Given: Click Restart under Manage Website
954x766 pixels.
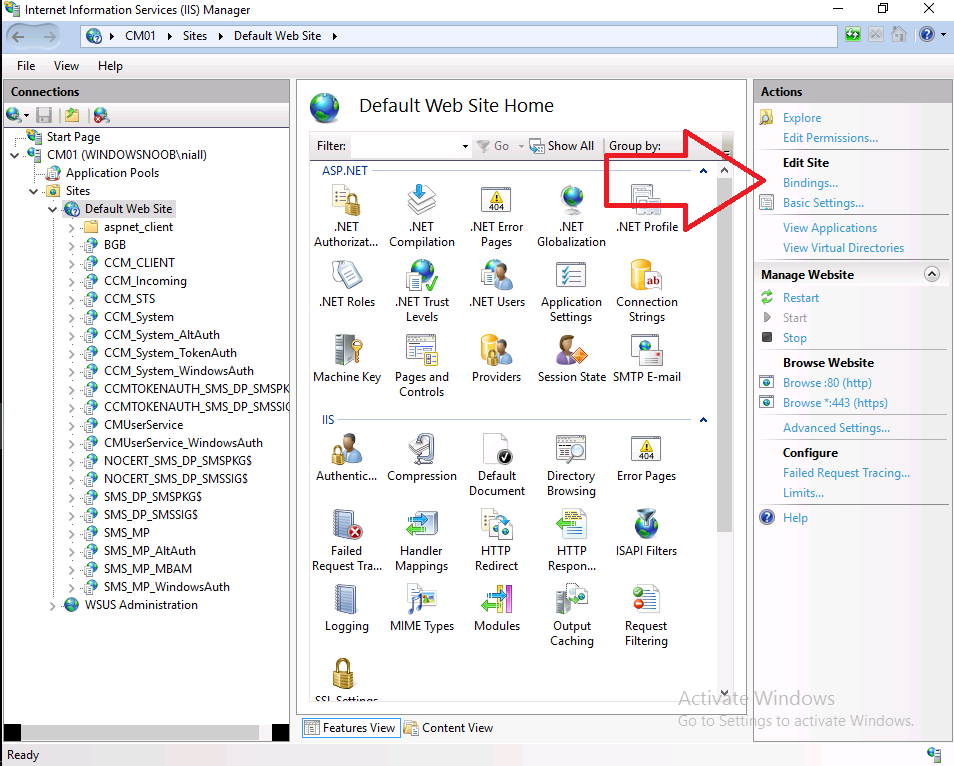Looking at the screenshot, I should (x=801, y=298).
